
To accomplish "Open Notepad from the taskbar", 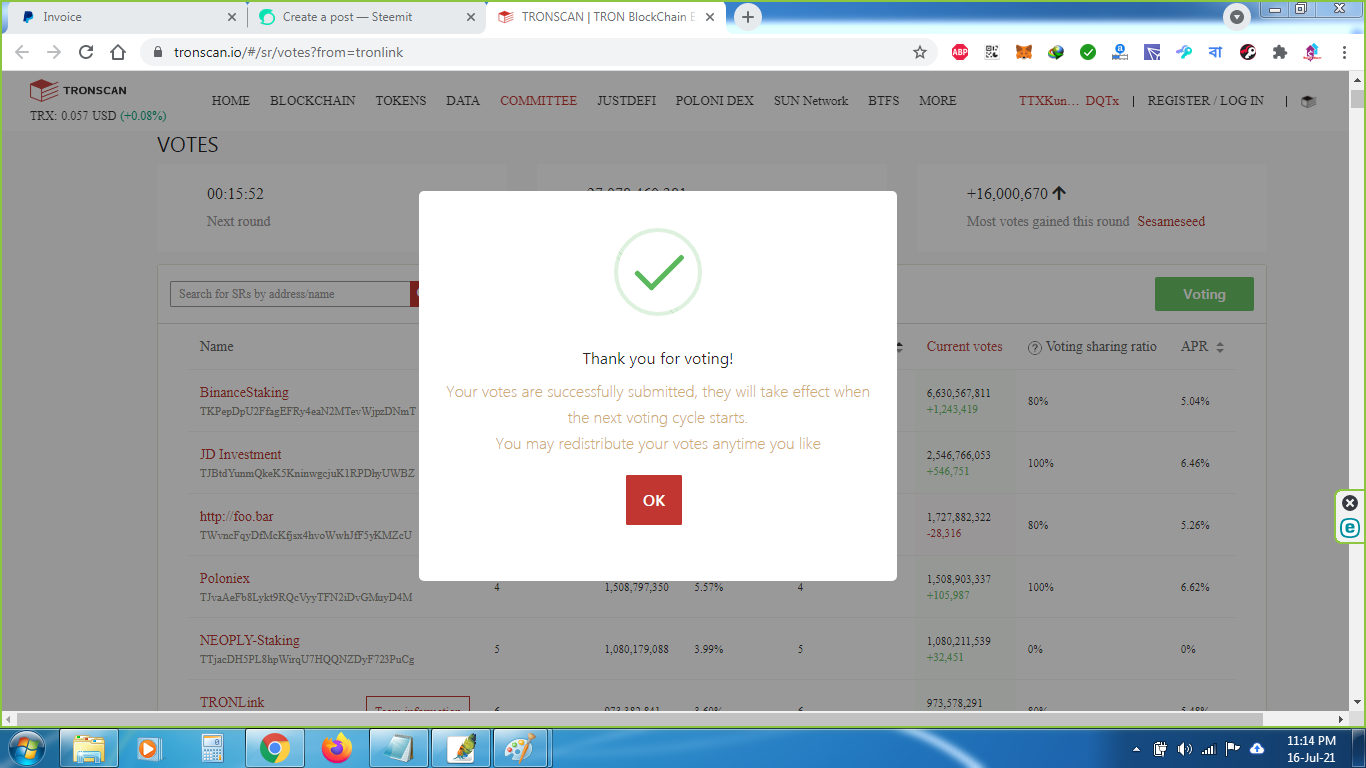I will 399,748.
